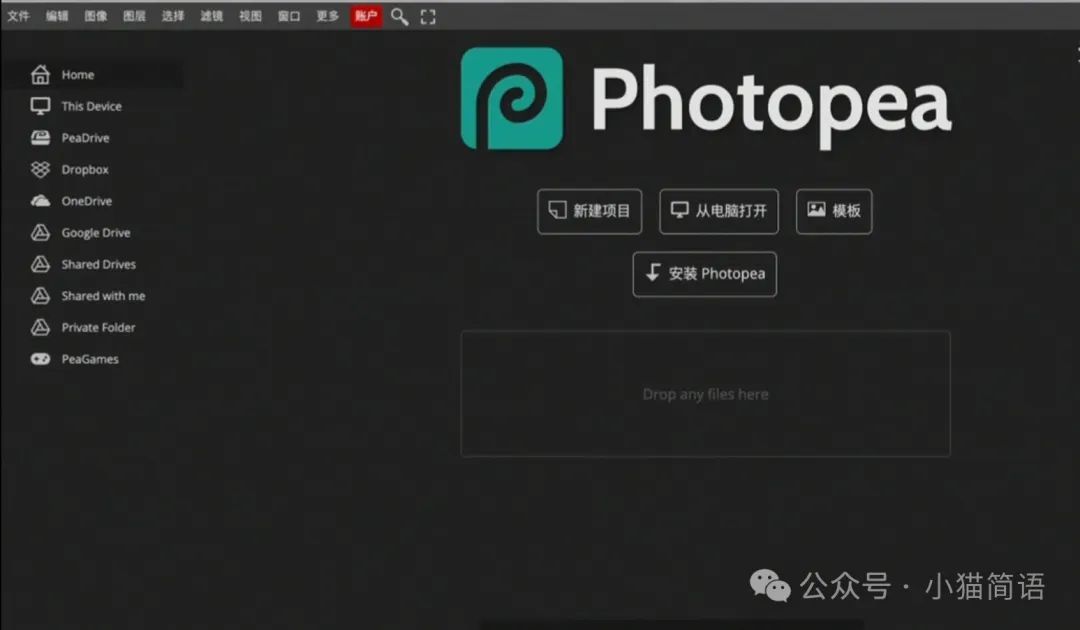Click the PeaGames gamepad icon
Screen dimensions: 1080x630
(x=41, y=359)
